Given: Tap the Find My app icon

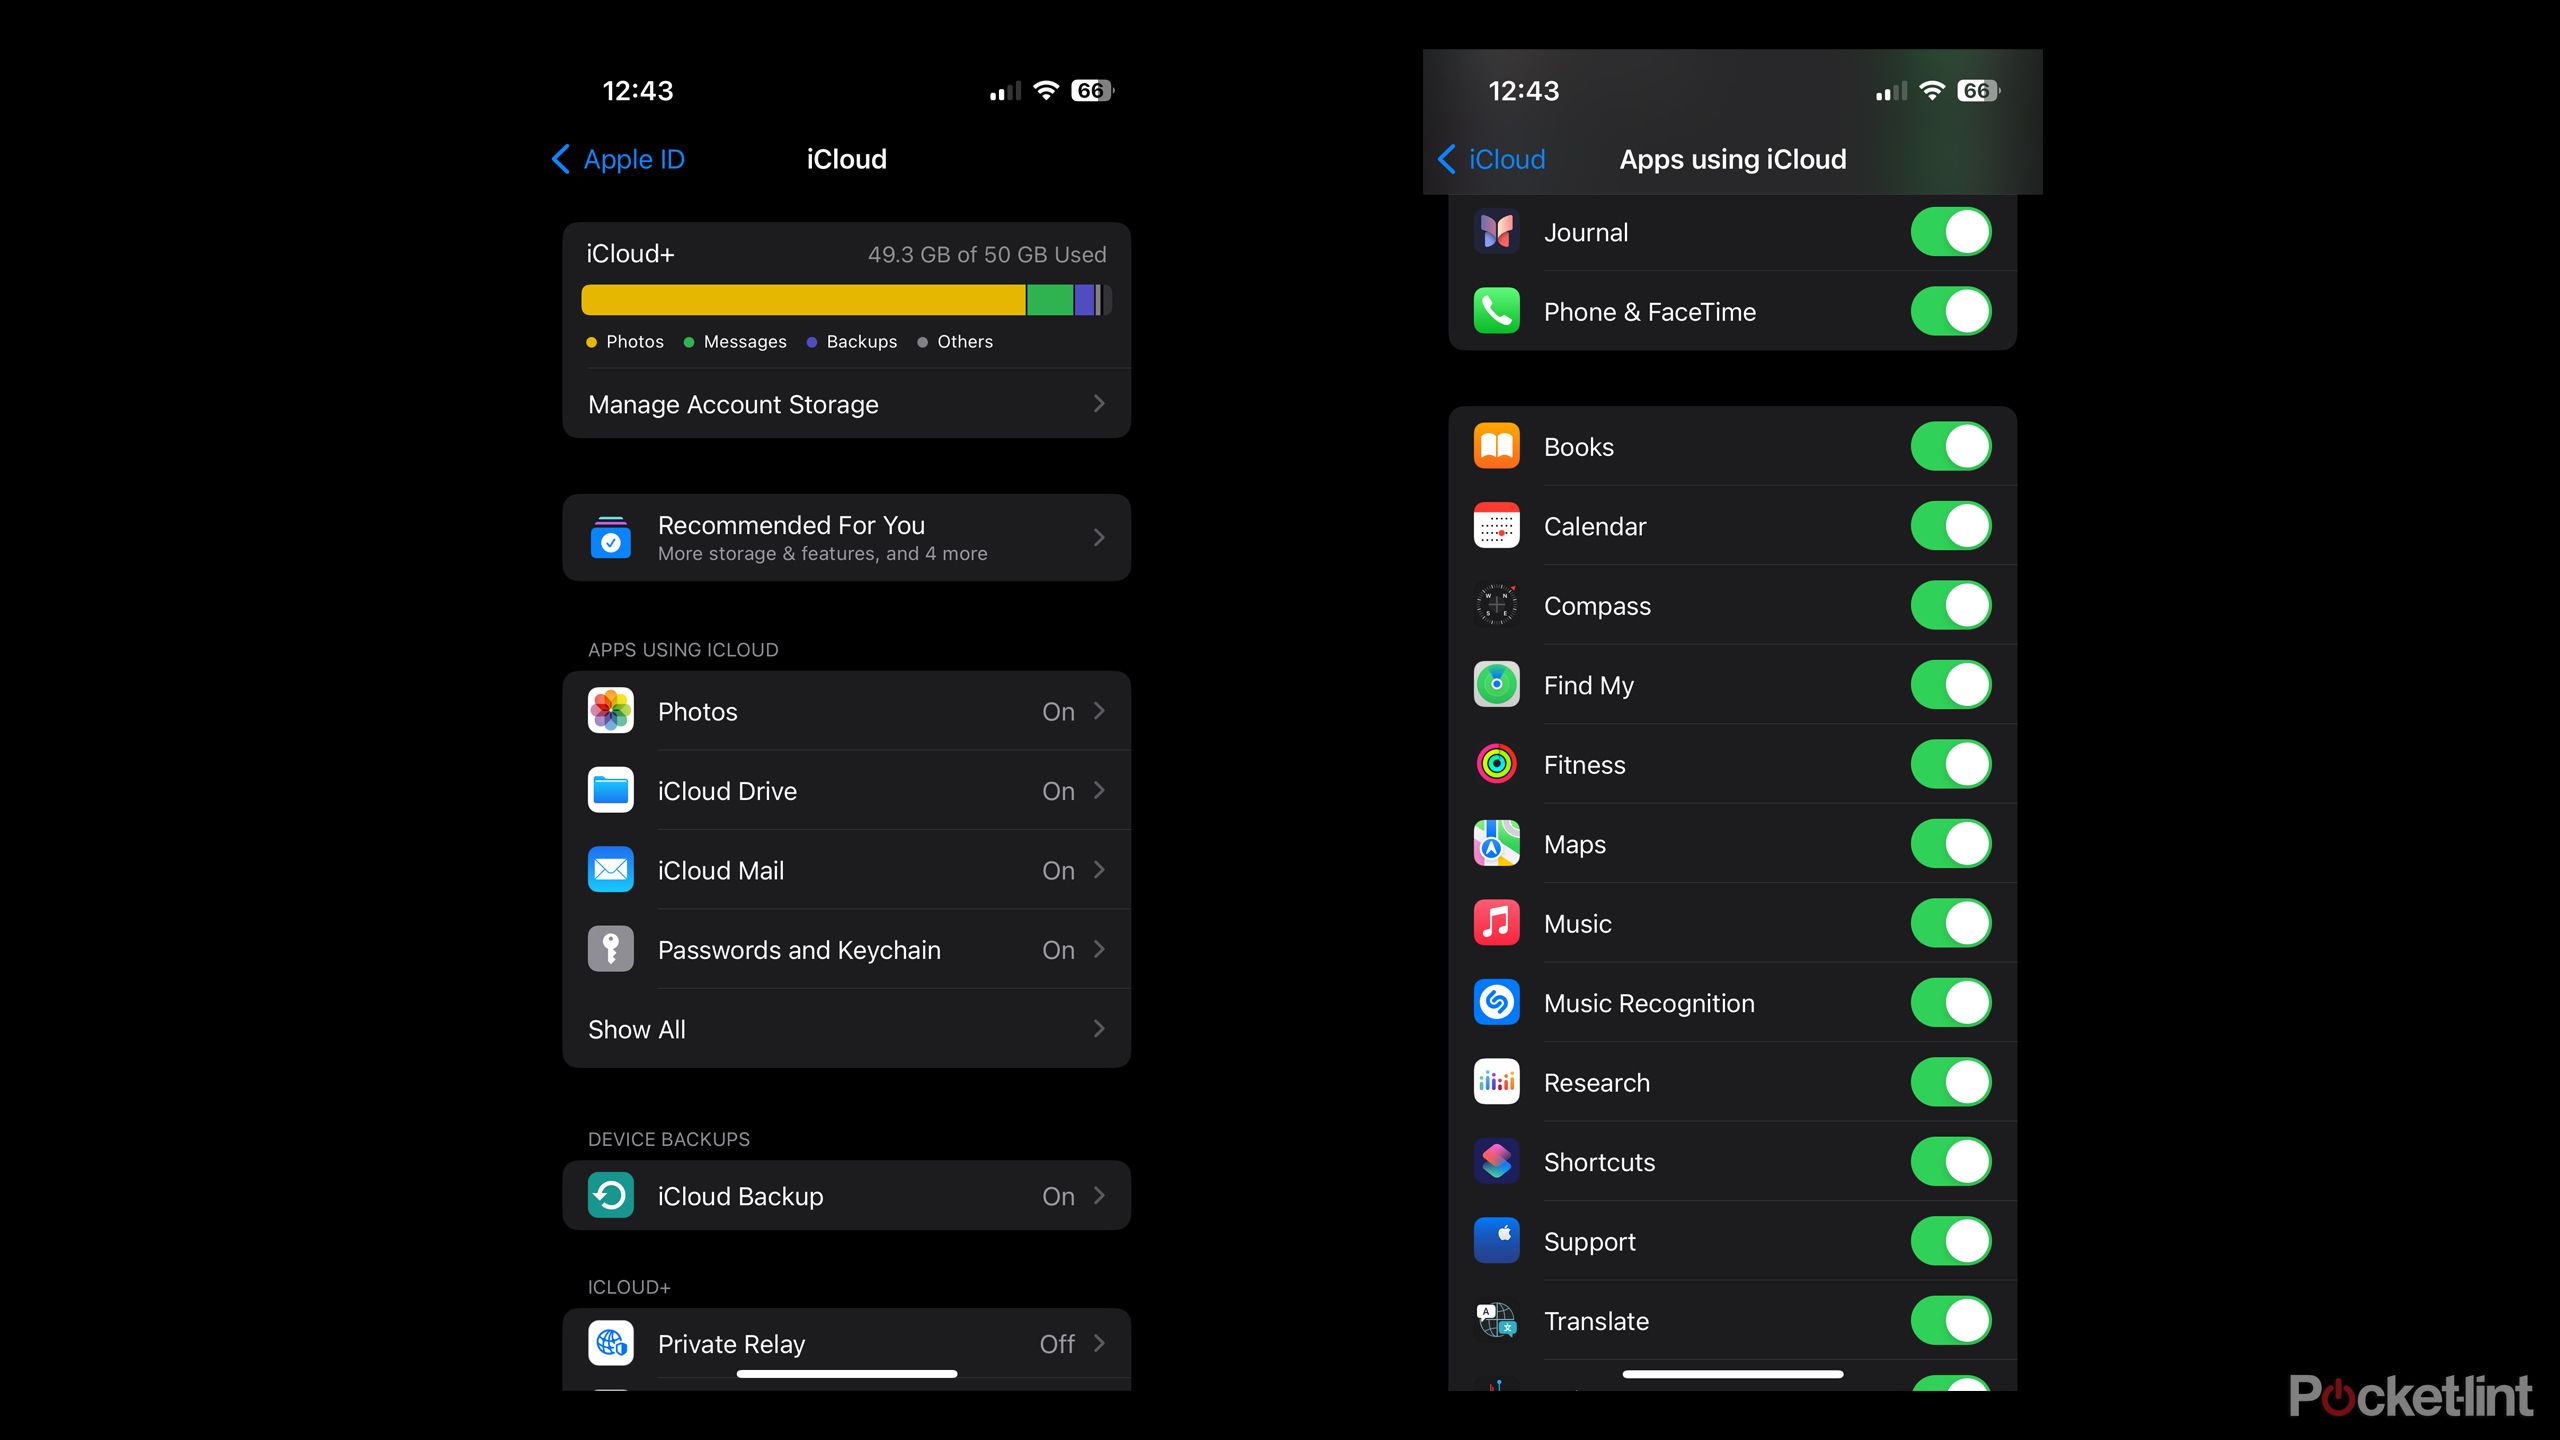Looking at the screenshot, I should [1495, 684].
